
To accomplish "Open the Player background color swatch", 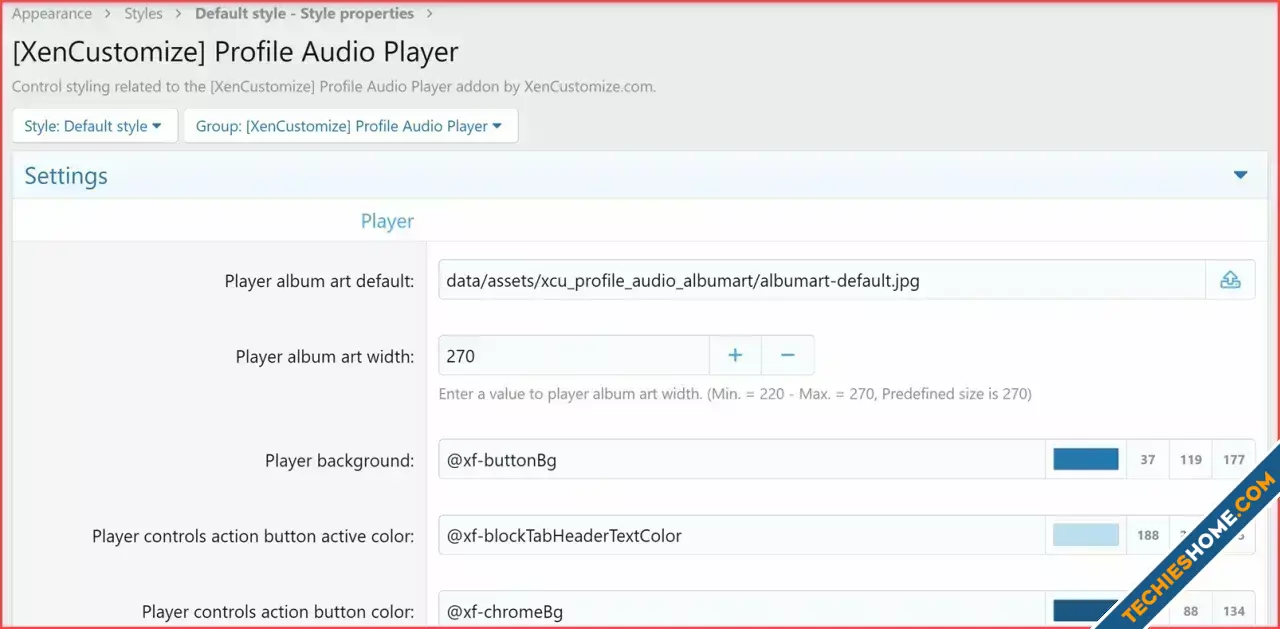I will (x=1086, y=460).
